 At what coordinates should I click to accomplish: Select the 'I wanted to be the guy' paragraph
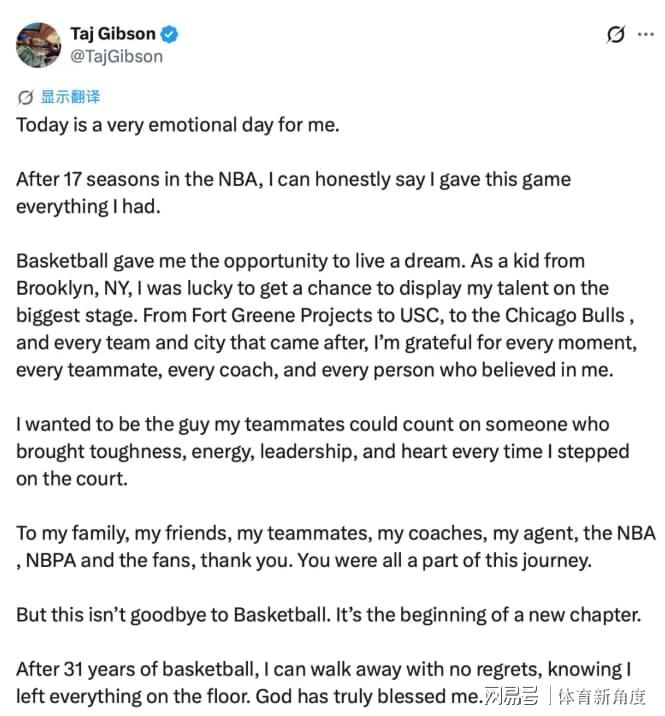pos(322,452)
